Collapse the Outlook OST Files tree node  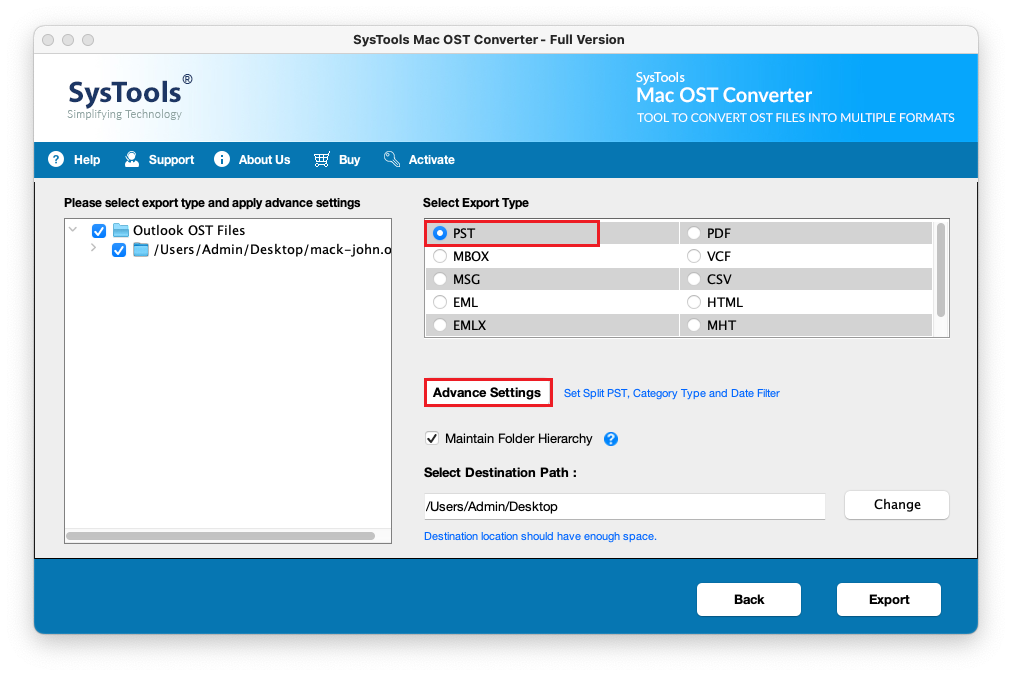pos(73,229)
